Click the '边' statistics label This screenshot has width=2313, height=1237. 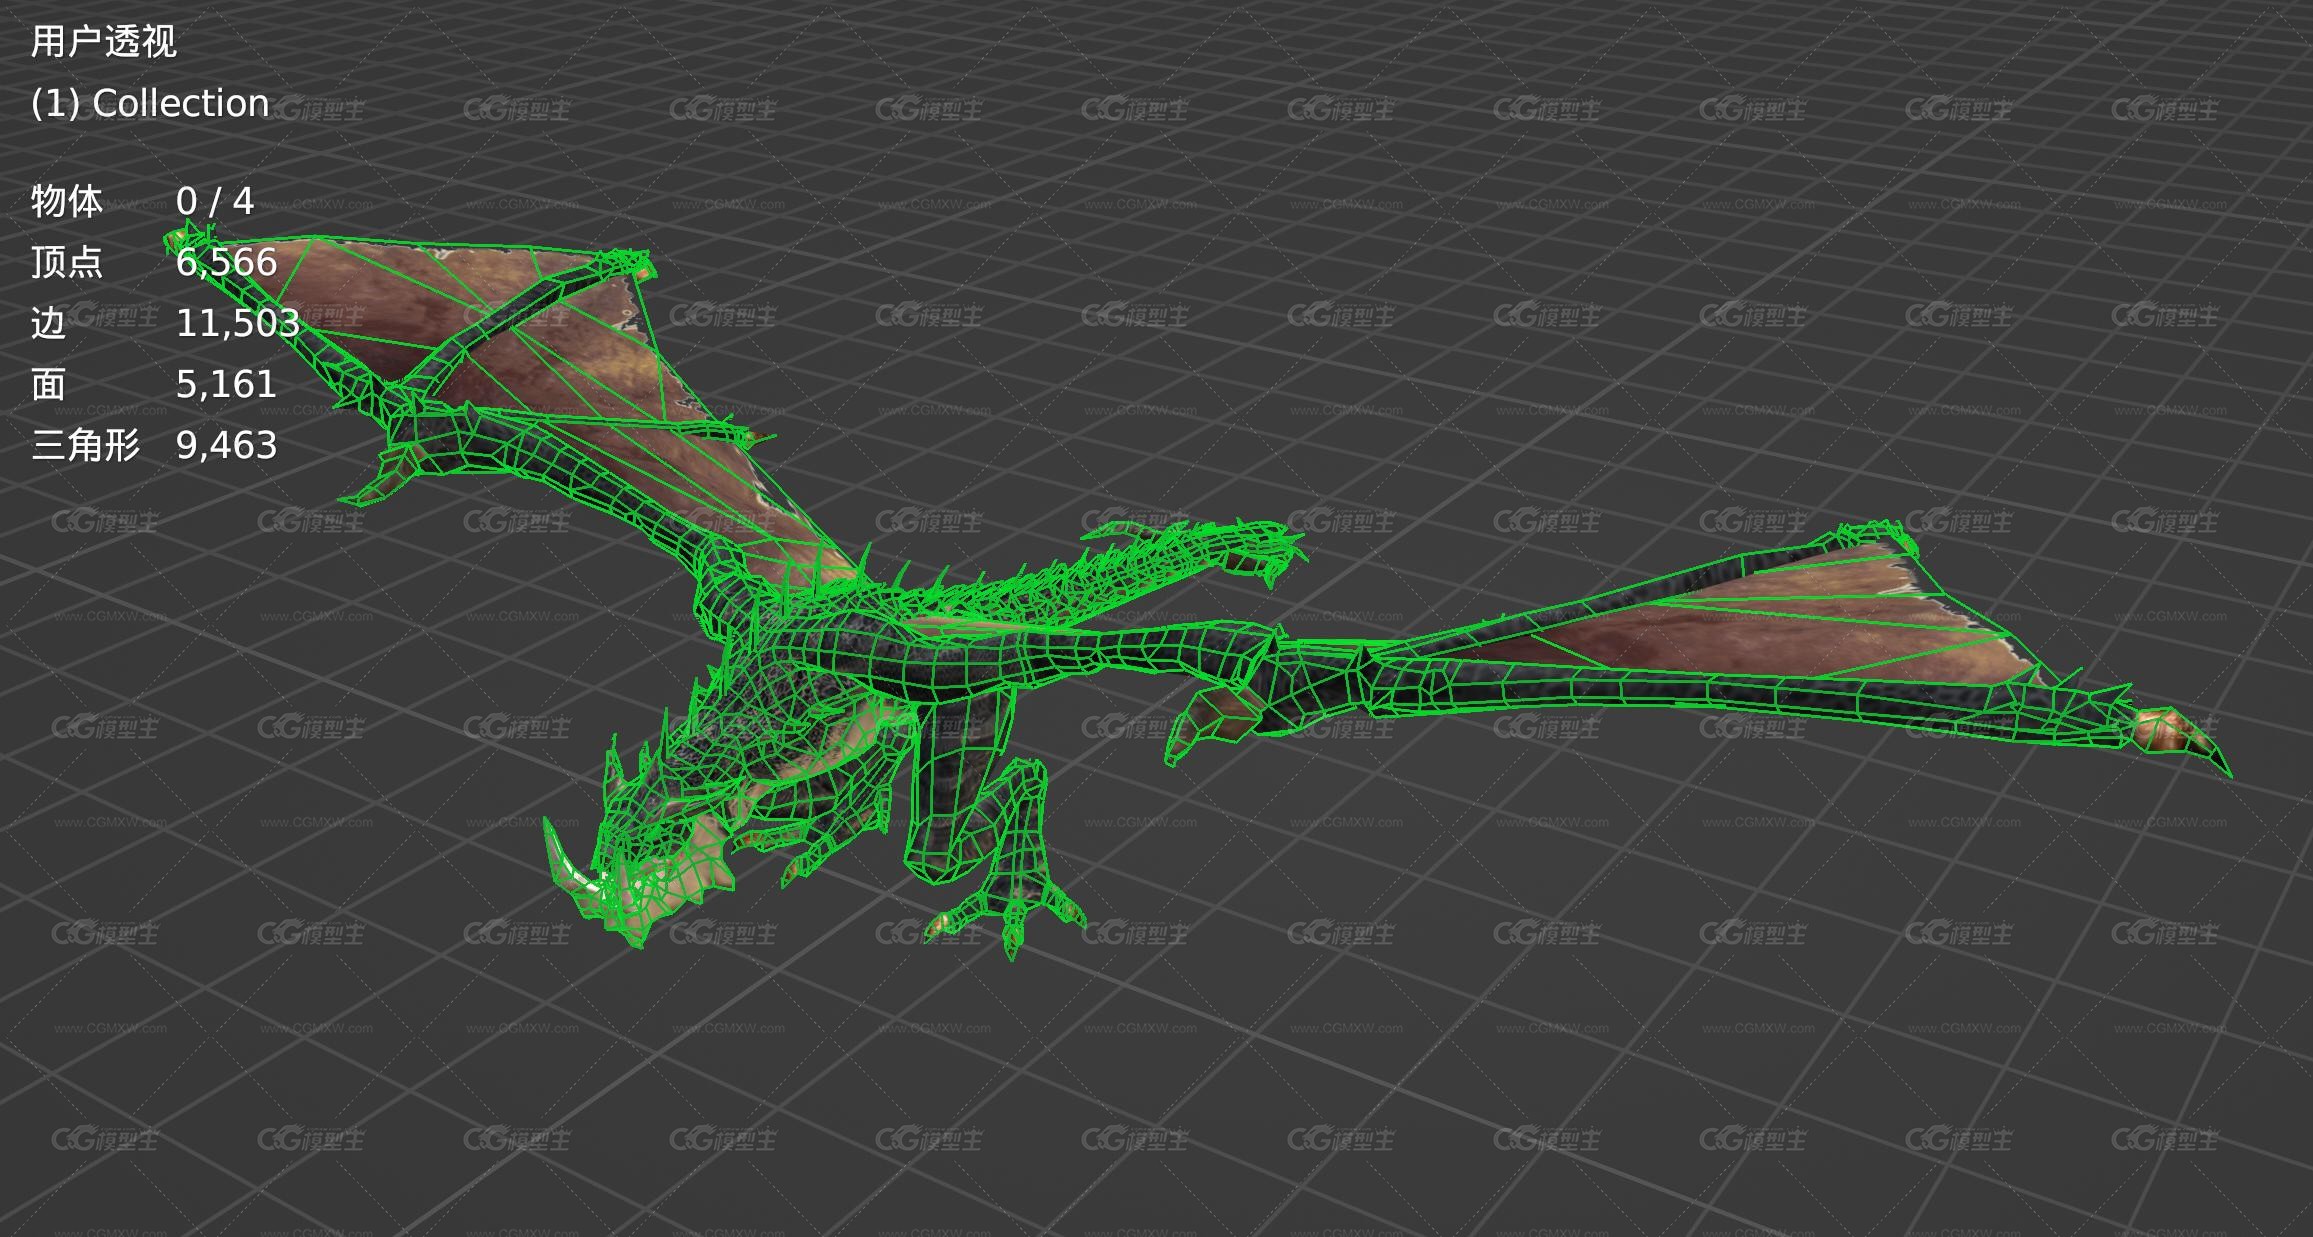(48, 323)
